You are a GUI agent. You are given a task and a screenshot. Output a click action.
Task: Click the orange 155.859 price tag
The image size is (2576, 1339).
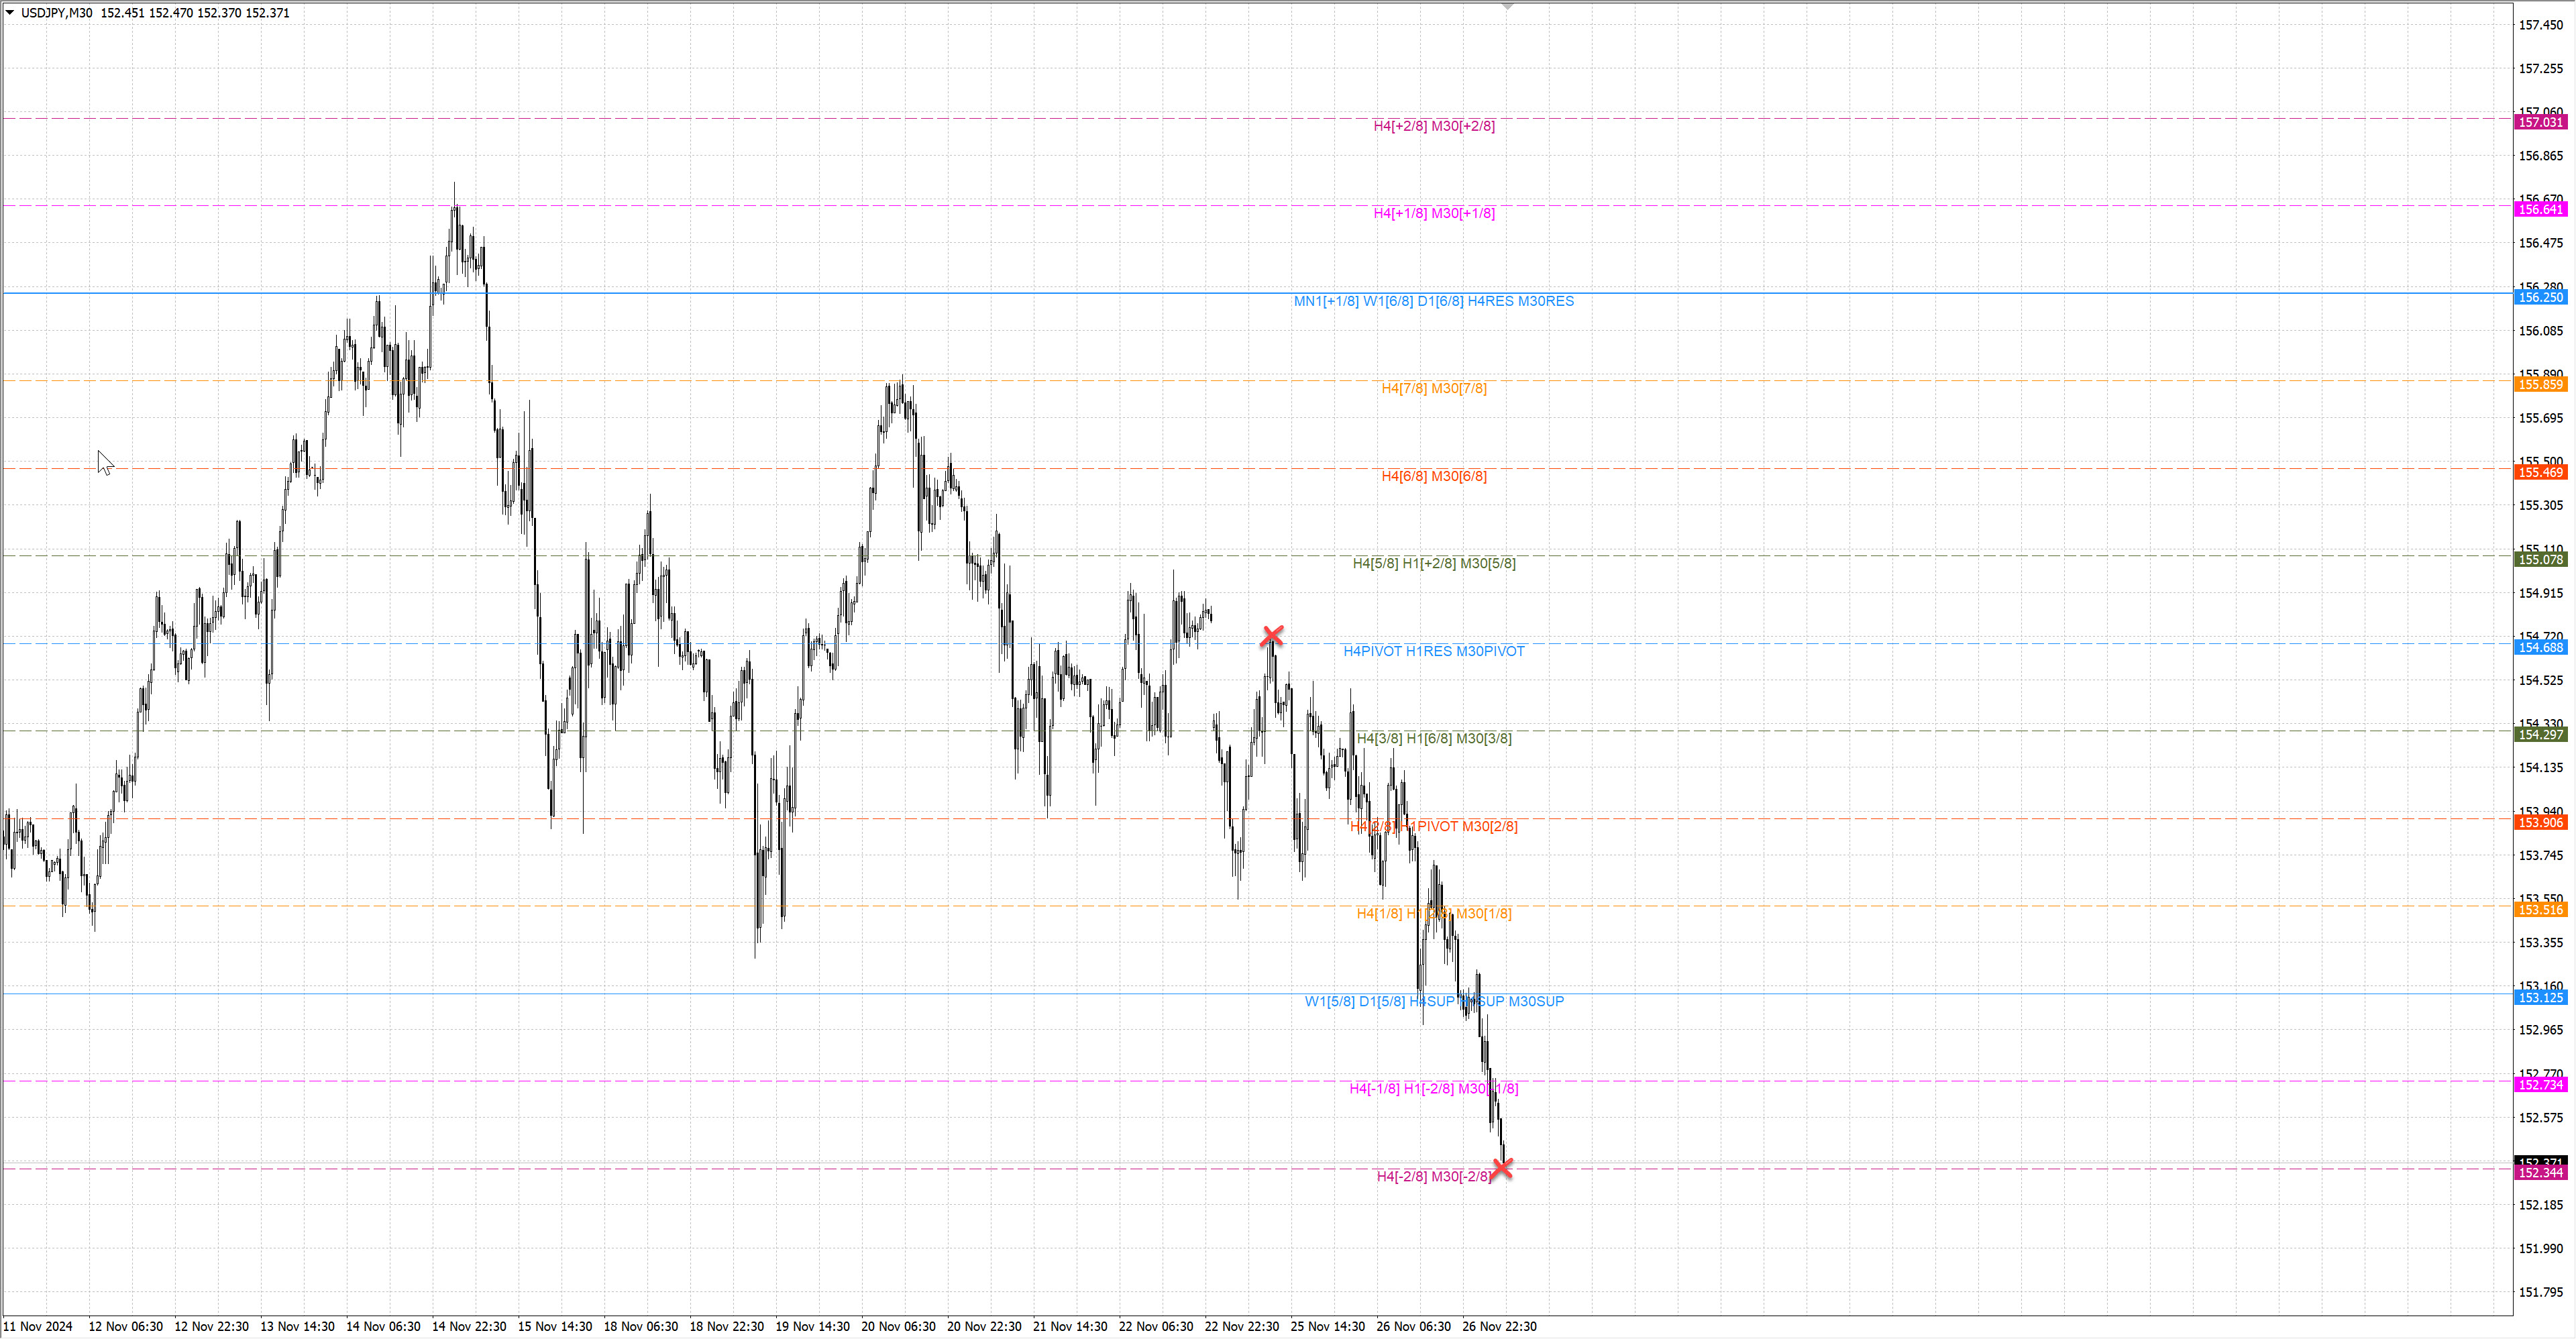coord(2540,385)
